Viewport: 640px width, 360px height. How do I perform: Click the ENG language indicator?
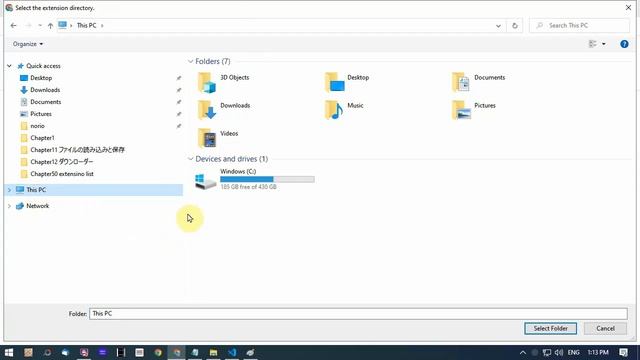(573, 352)
